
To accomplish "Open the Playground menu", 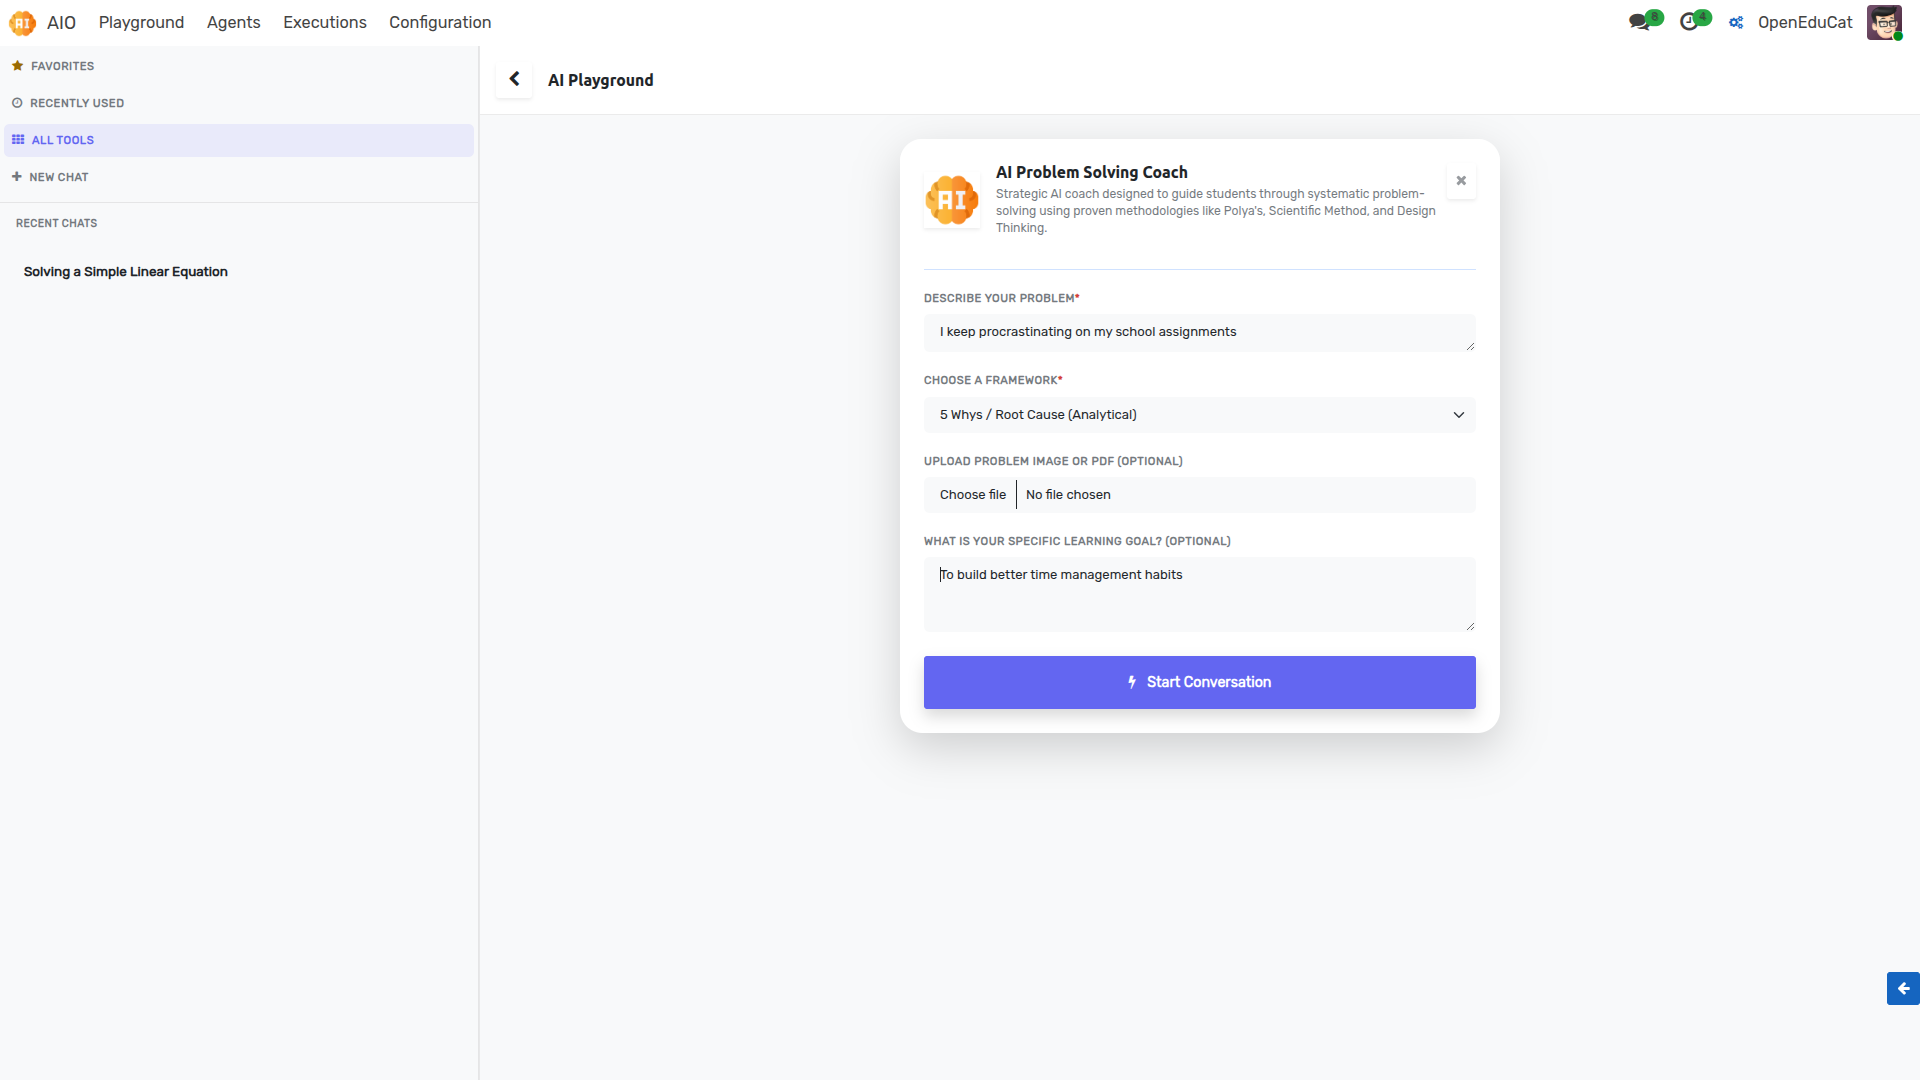I will coord(141,22).
